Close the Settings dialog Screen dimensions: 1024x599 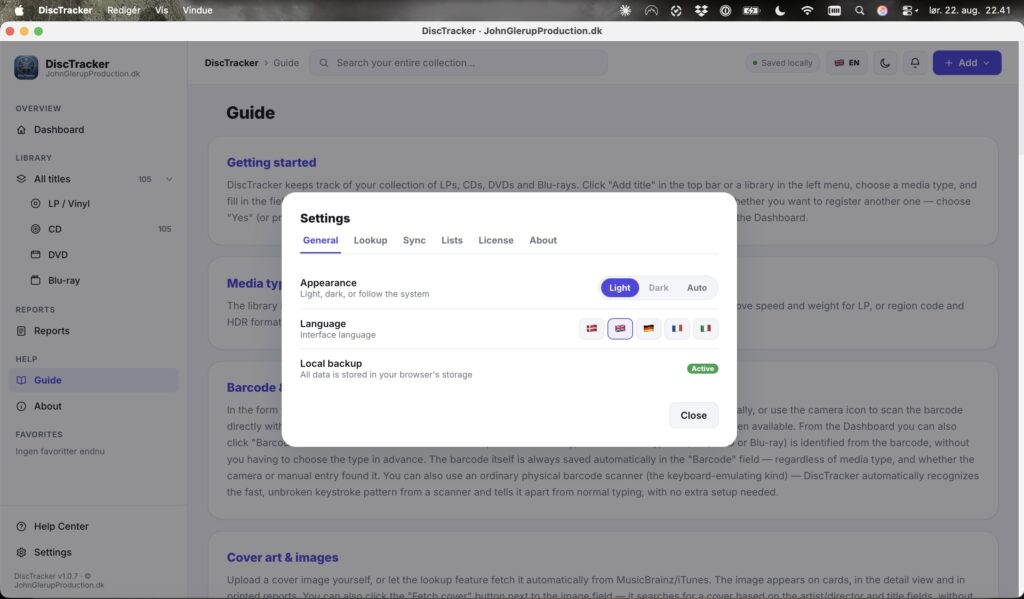click(x=694, y=415)
